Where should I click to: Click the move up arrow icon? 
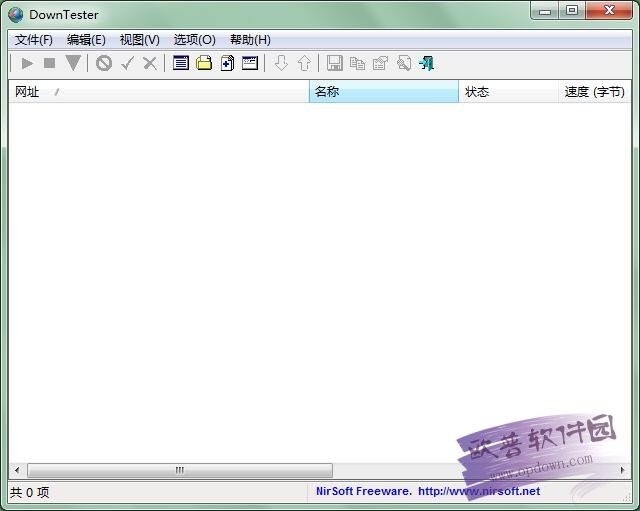pyautogui.click(x=304, y=63)
